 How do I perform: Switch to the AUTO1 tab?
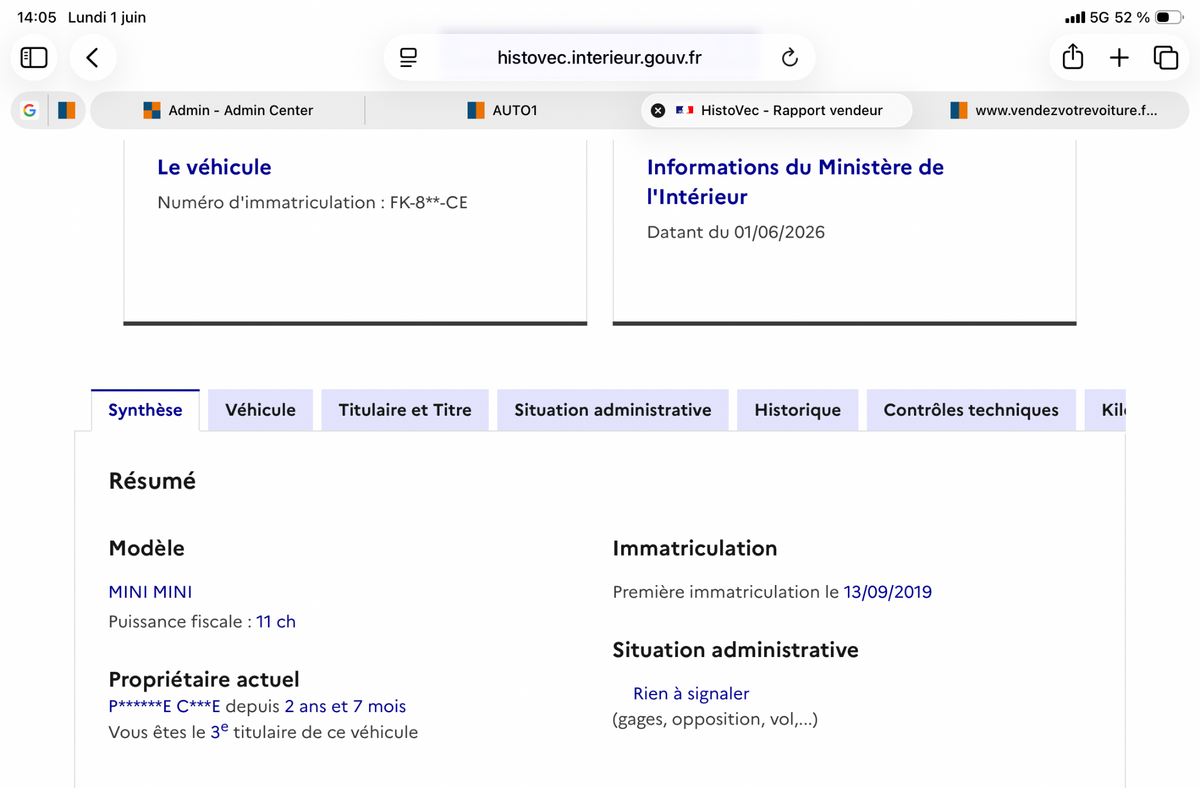503,110
